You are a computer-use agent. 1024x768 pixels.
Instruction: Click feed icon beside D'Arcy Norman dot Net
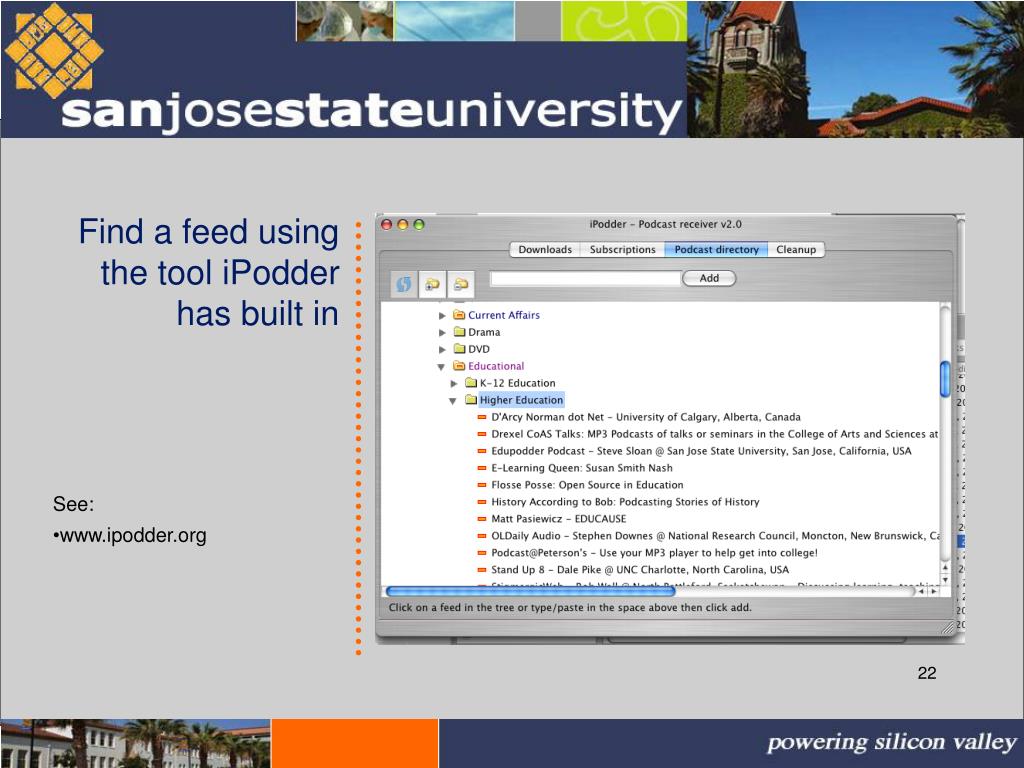click(x=482, y=417)
